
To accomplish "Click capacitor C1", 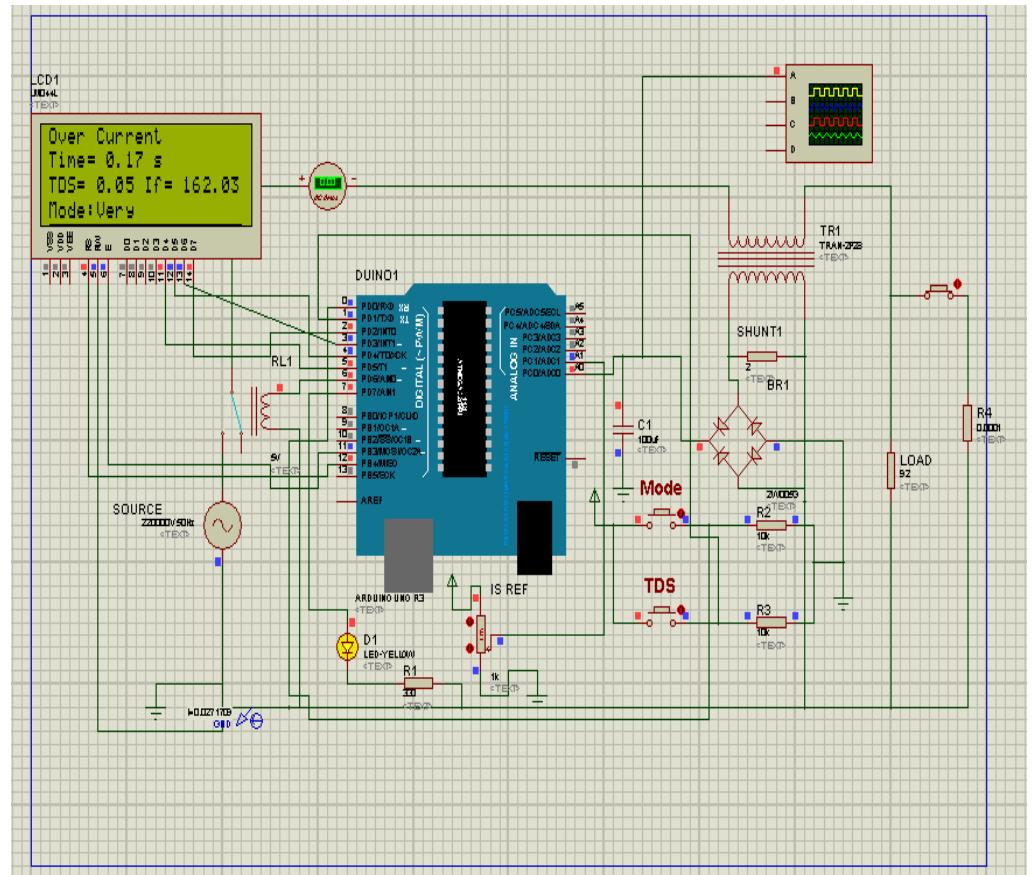I will tap(622, 430).
